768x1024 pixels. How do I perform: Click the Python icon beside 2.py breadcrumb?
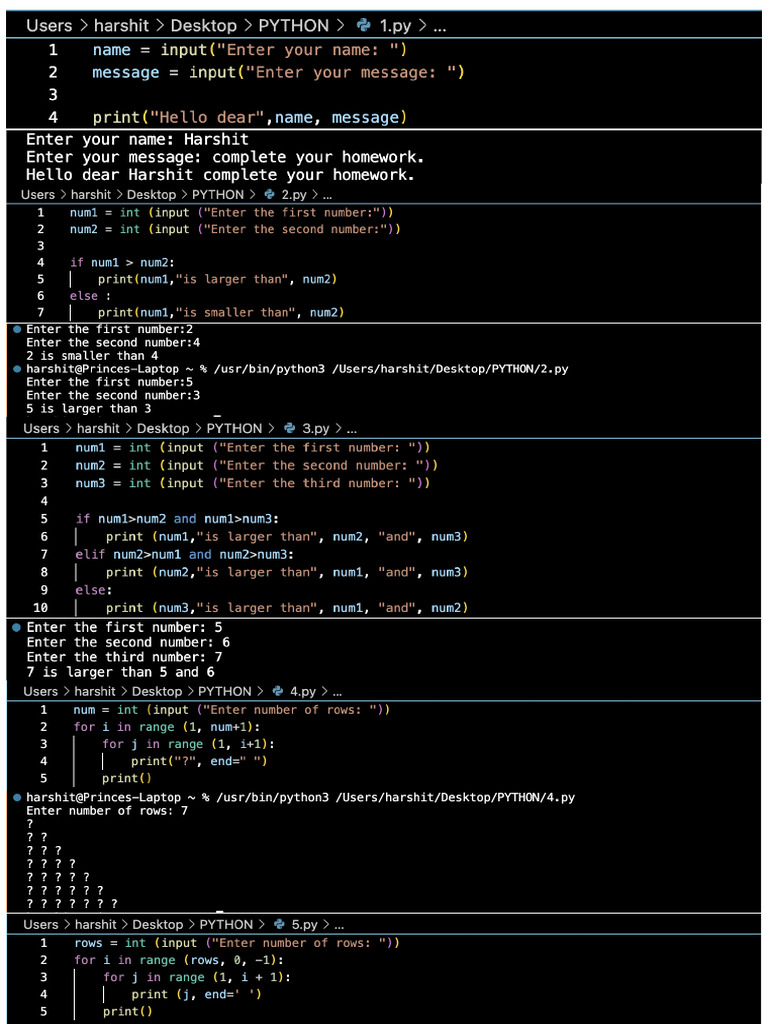268,195
